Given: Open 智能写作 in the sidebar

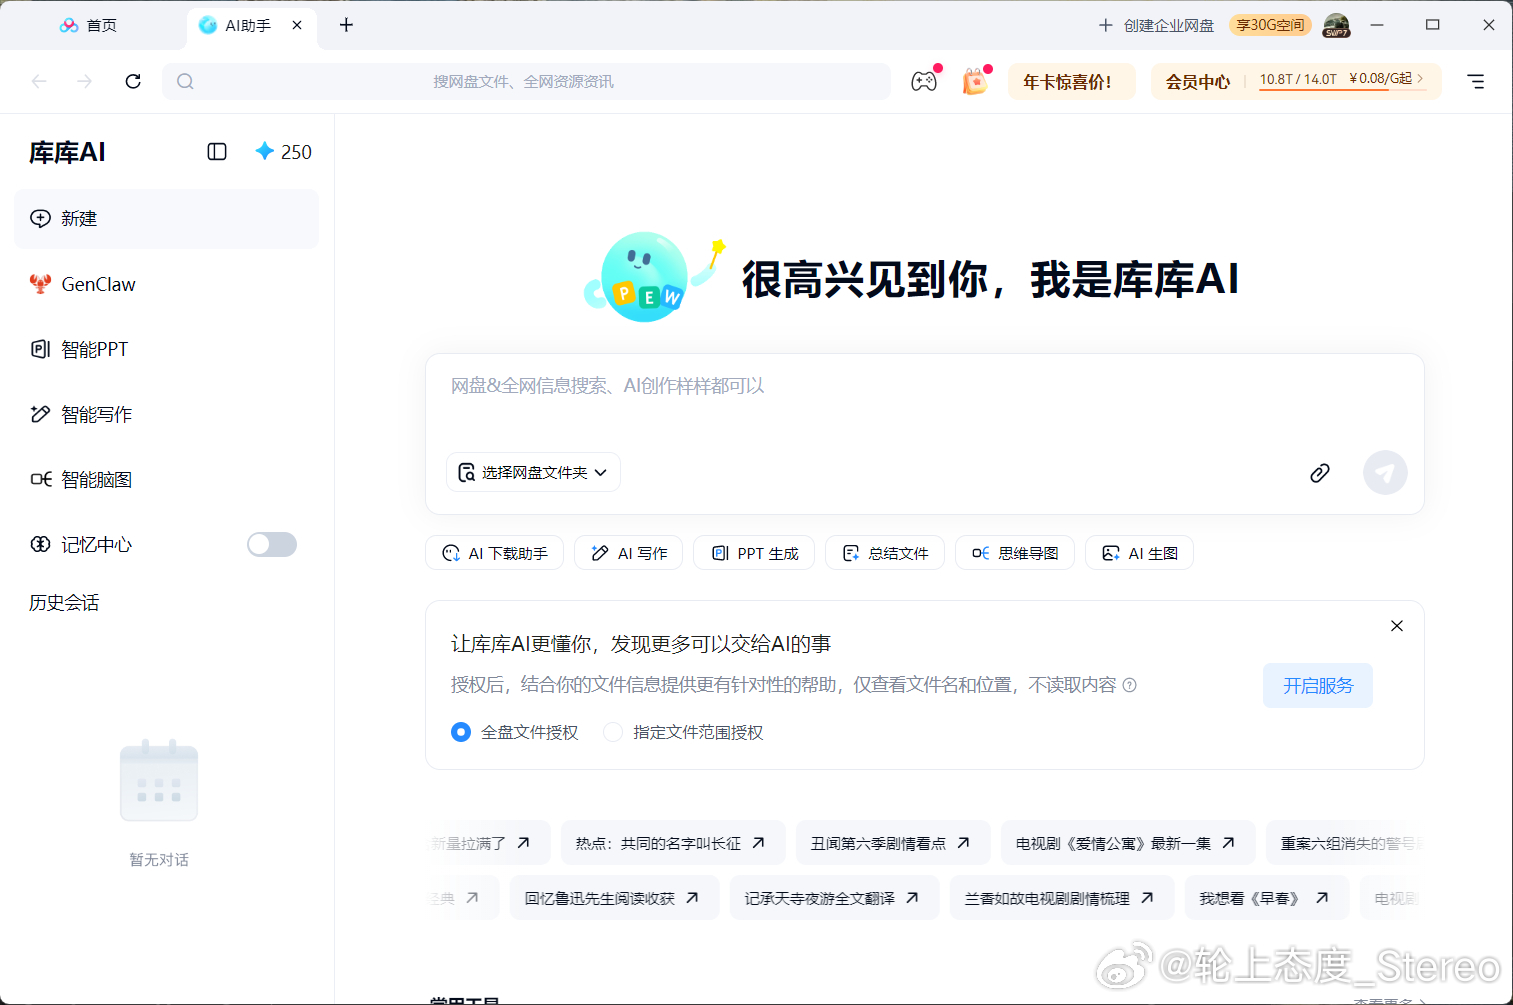Looking at the screenshot, I should 166,414.
